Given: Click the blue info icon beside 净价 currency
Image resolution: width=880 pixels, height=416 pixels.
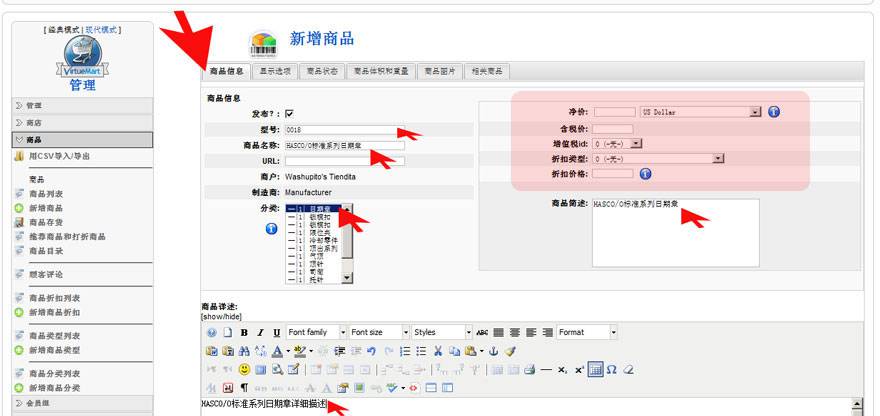Looking at the screenshot, I should [774, 112].
